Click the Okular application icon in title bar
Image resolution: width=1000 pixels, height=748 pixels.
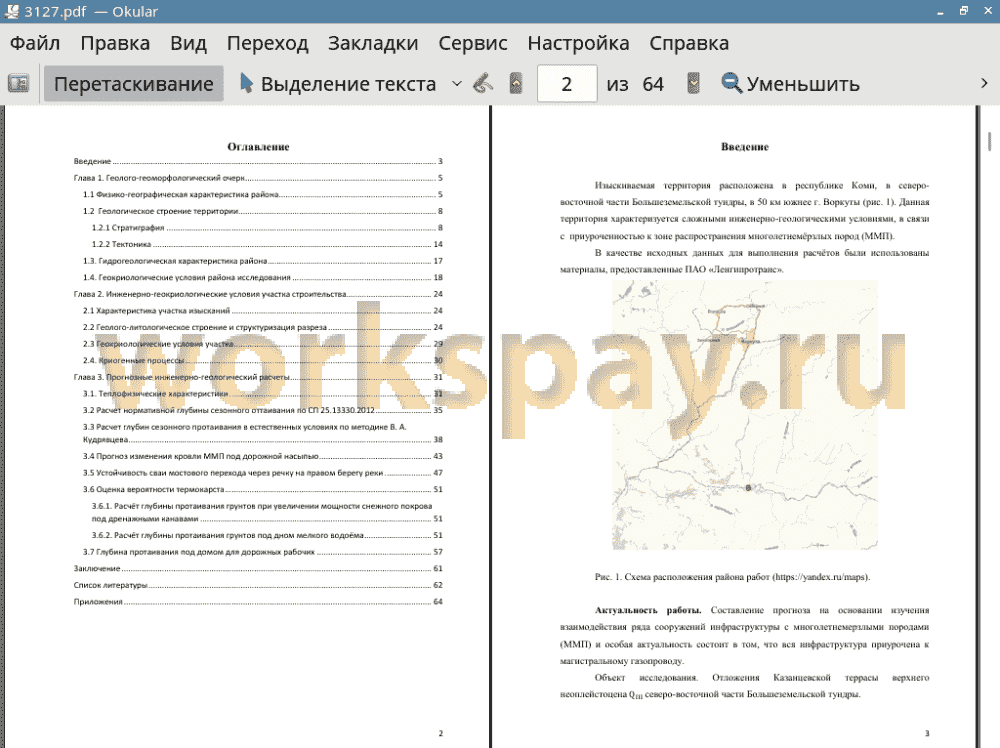pyautogui.click(x=11, y=11)
